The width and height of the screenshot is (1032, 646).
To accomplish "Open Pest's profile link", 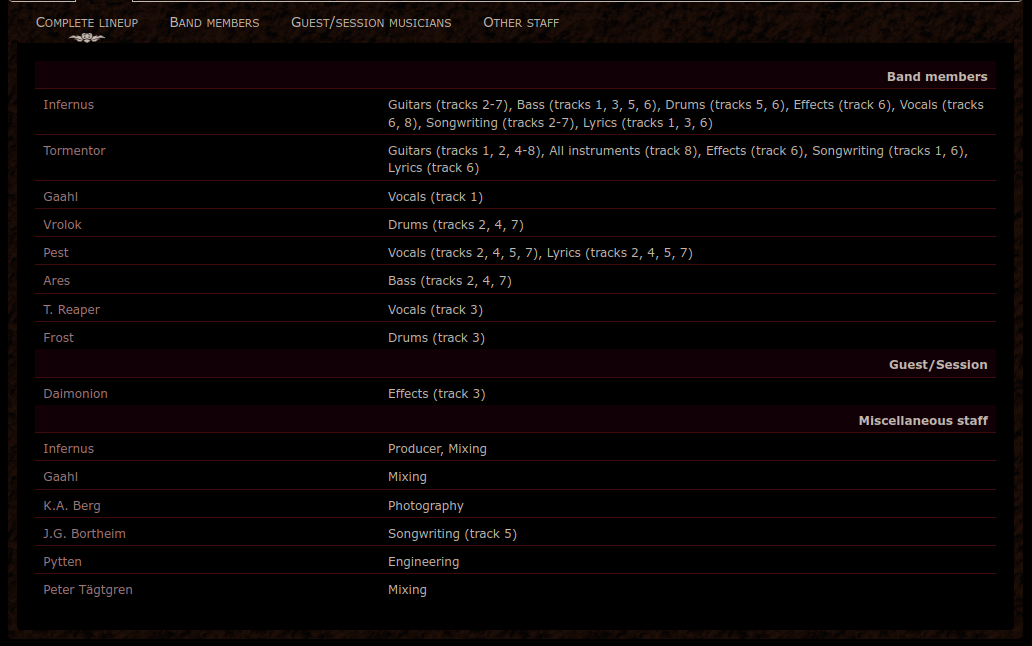I will pos(56,253).
